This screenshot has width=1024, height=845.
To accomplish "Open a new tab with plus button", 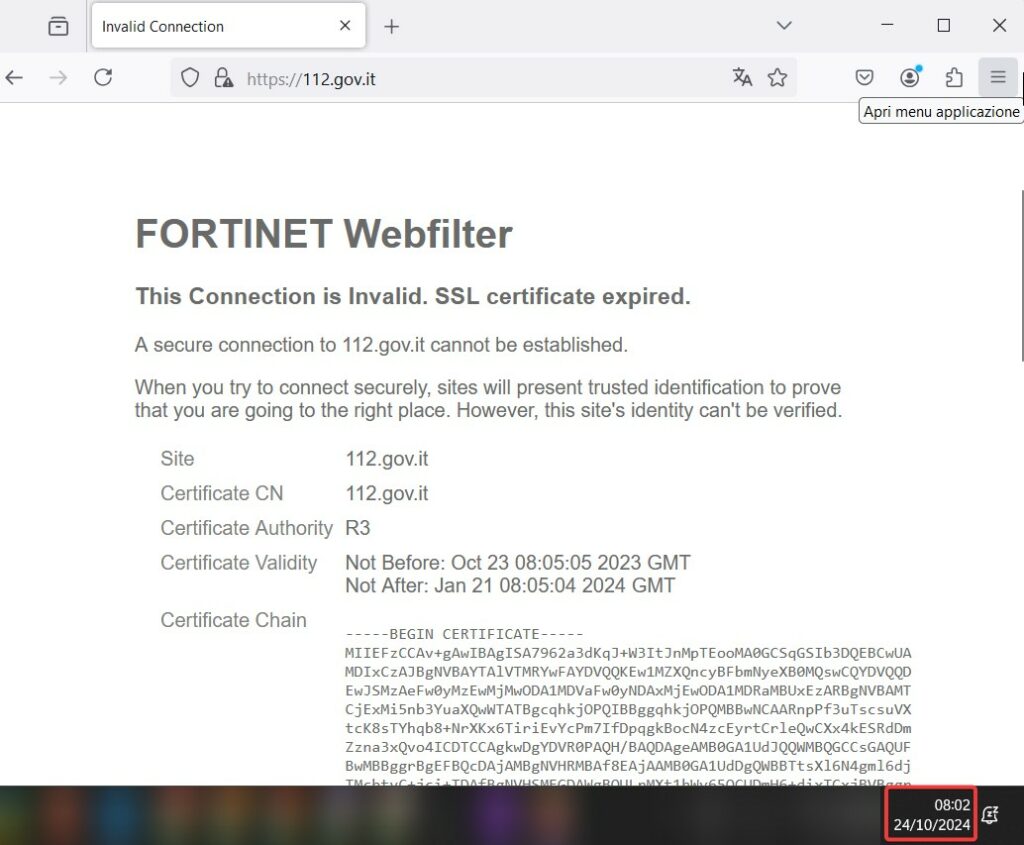I will 391,27.
